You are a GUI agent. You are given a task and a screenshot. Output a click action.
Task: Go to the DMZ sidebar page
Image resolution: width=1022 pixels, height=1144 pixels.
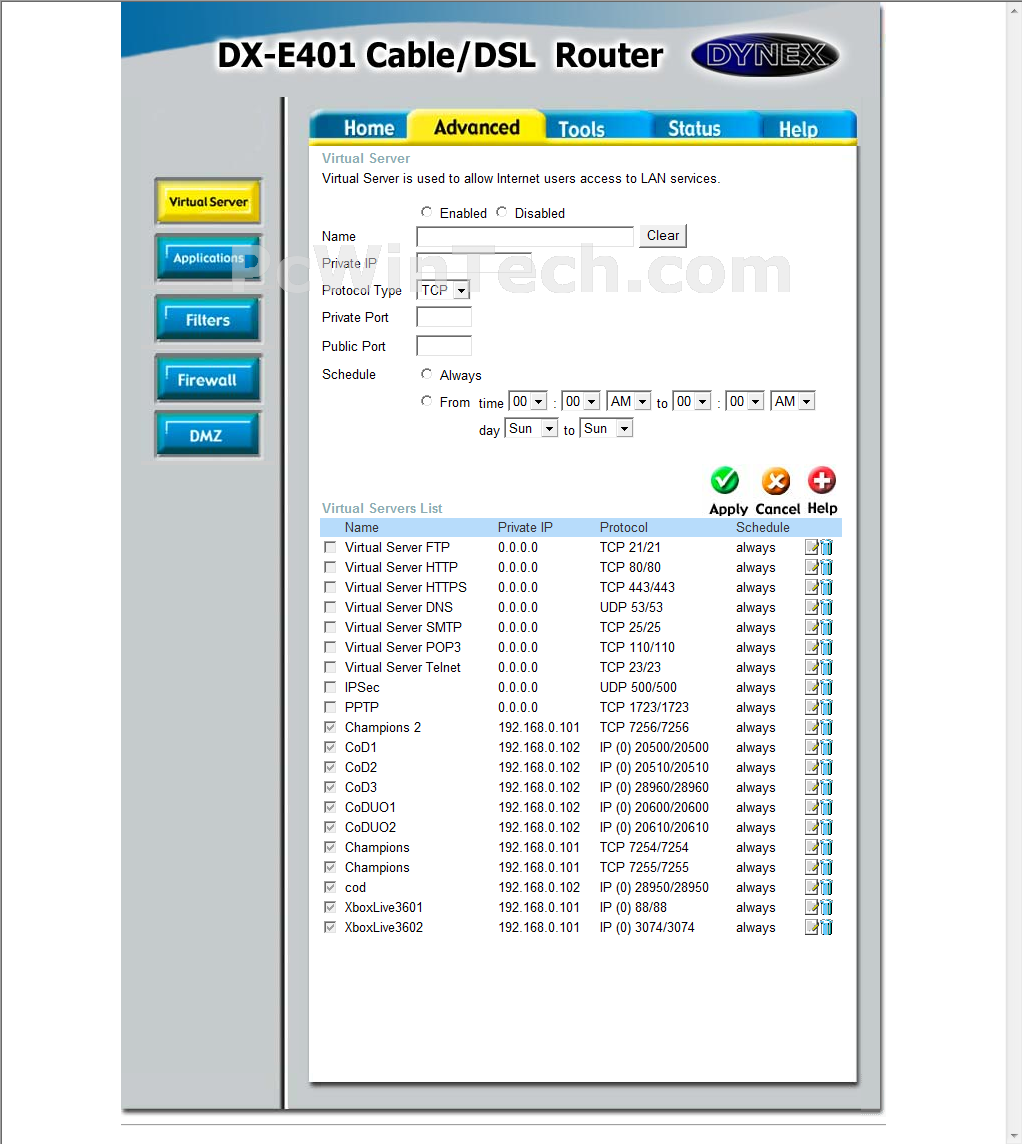tap(208, 436)
